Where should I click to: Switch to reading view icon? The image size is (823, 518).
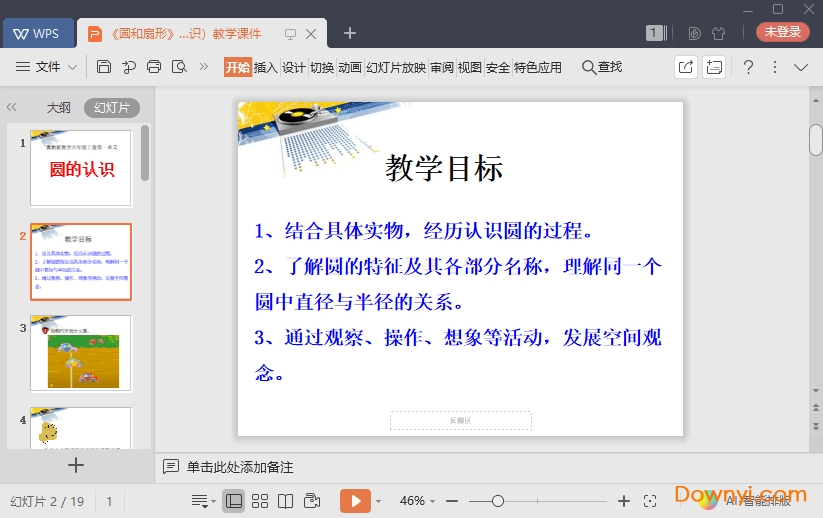click(286, 501)
